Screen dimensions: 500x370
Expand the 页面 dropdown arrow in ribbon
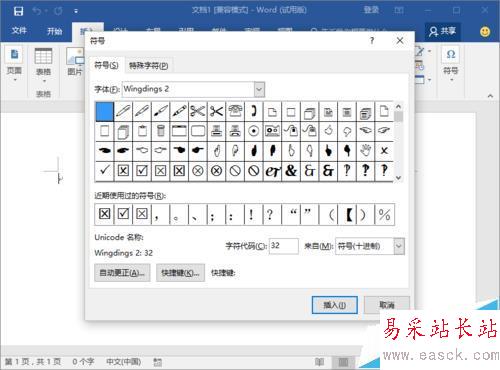15,80
